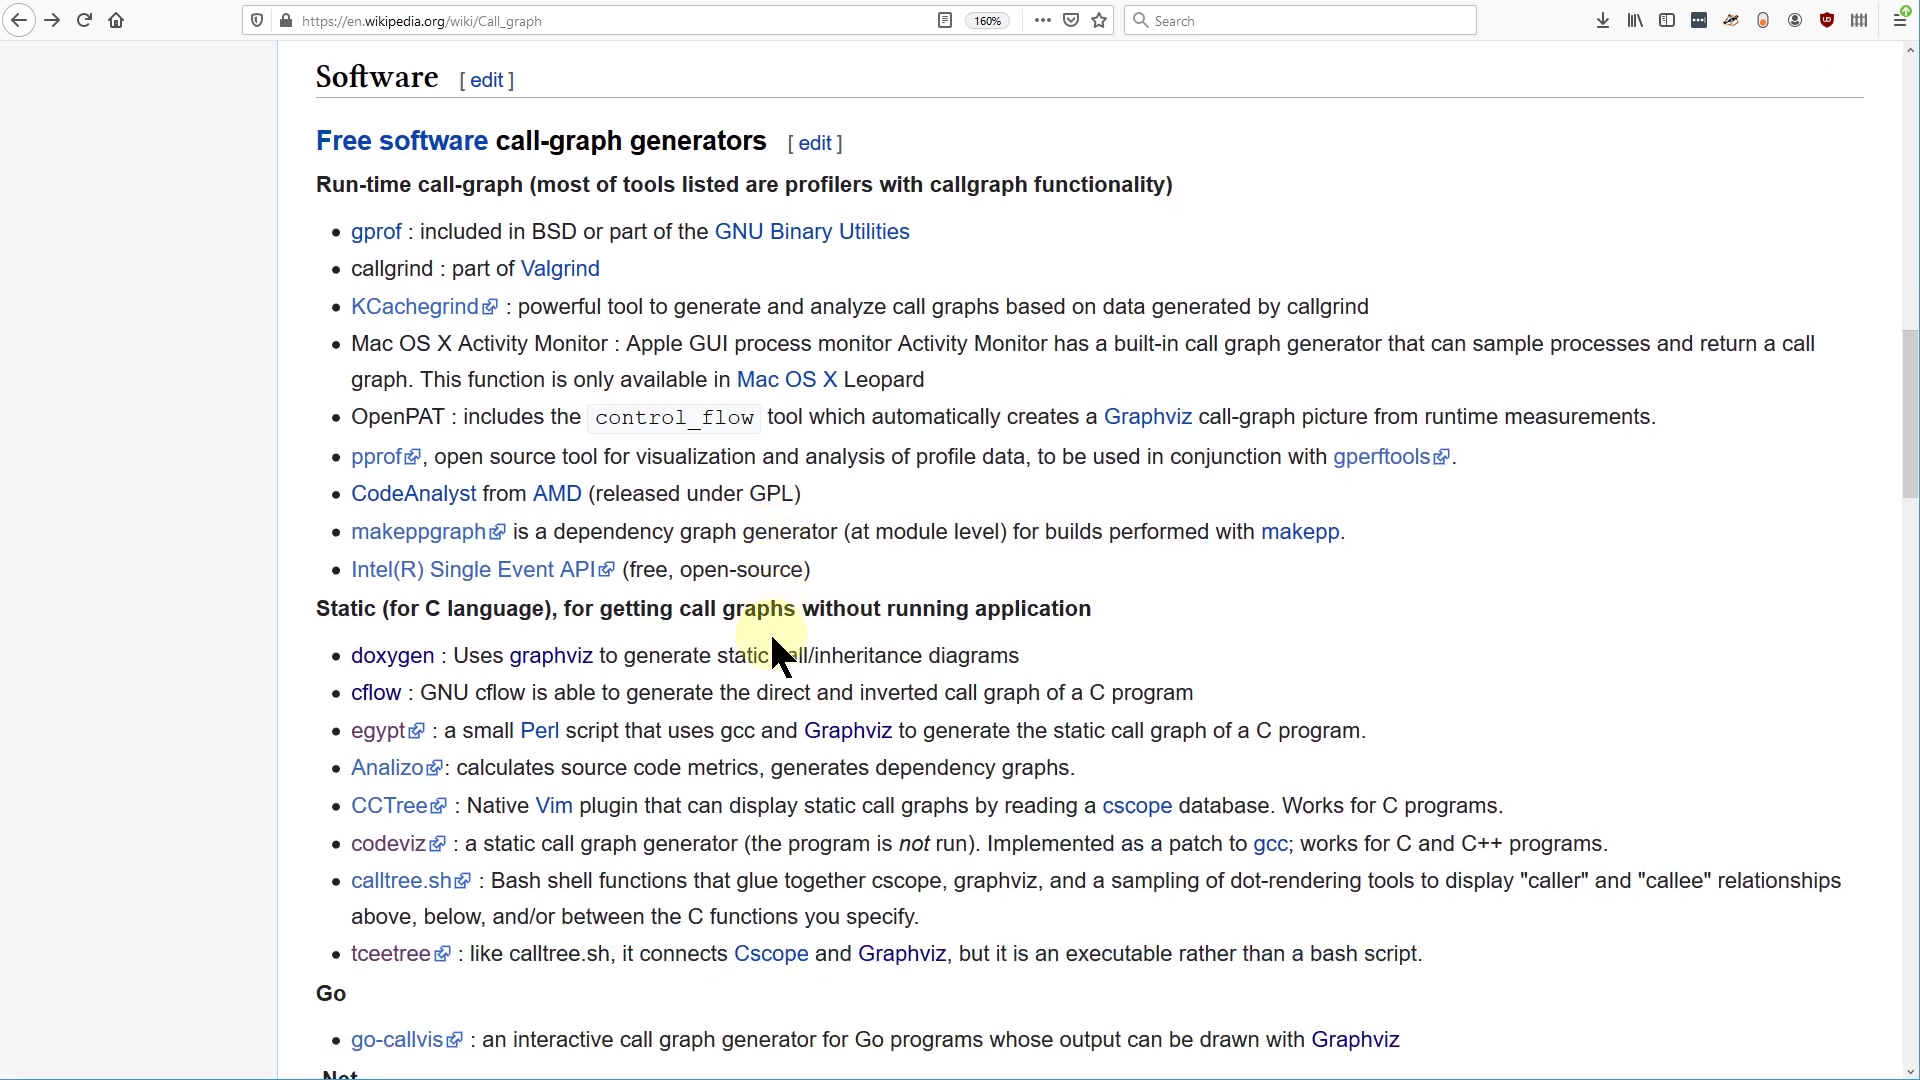
Task: Open the makepp link
Action: pos(1300,532)
